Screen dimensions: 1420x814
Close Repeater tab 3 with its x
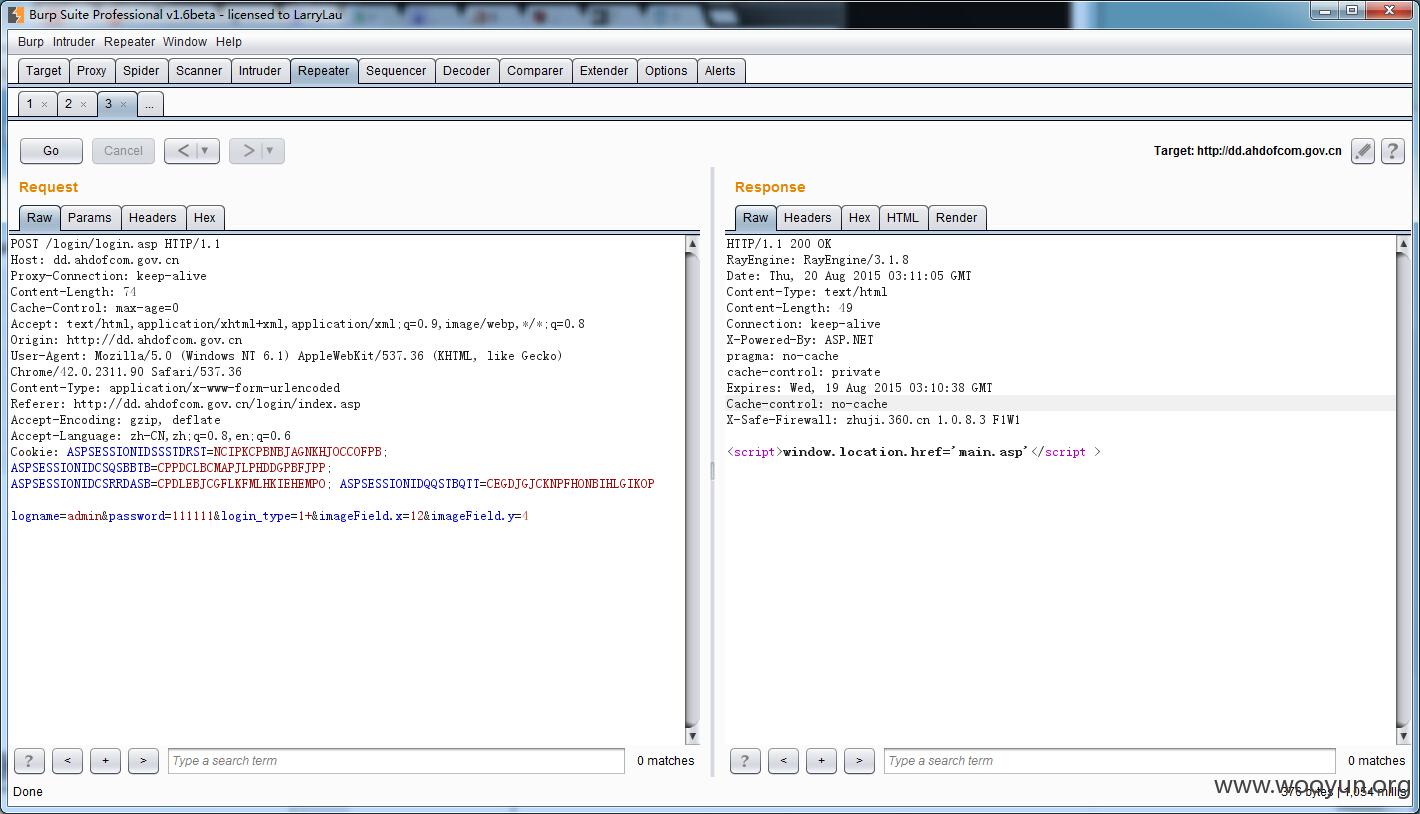click(x=123, y=104)
